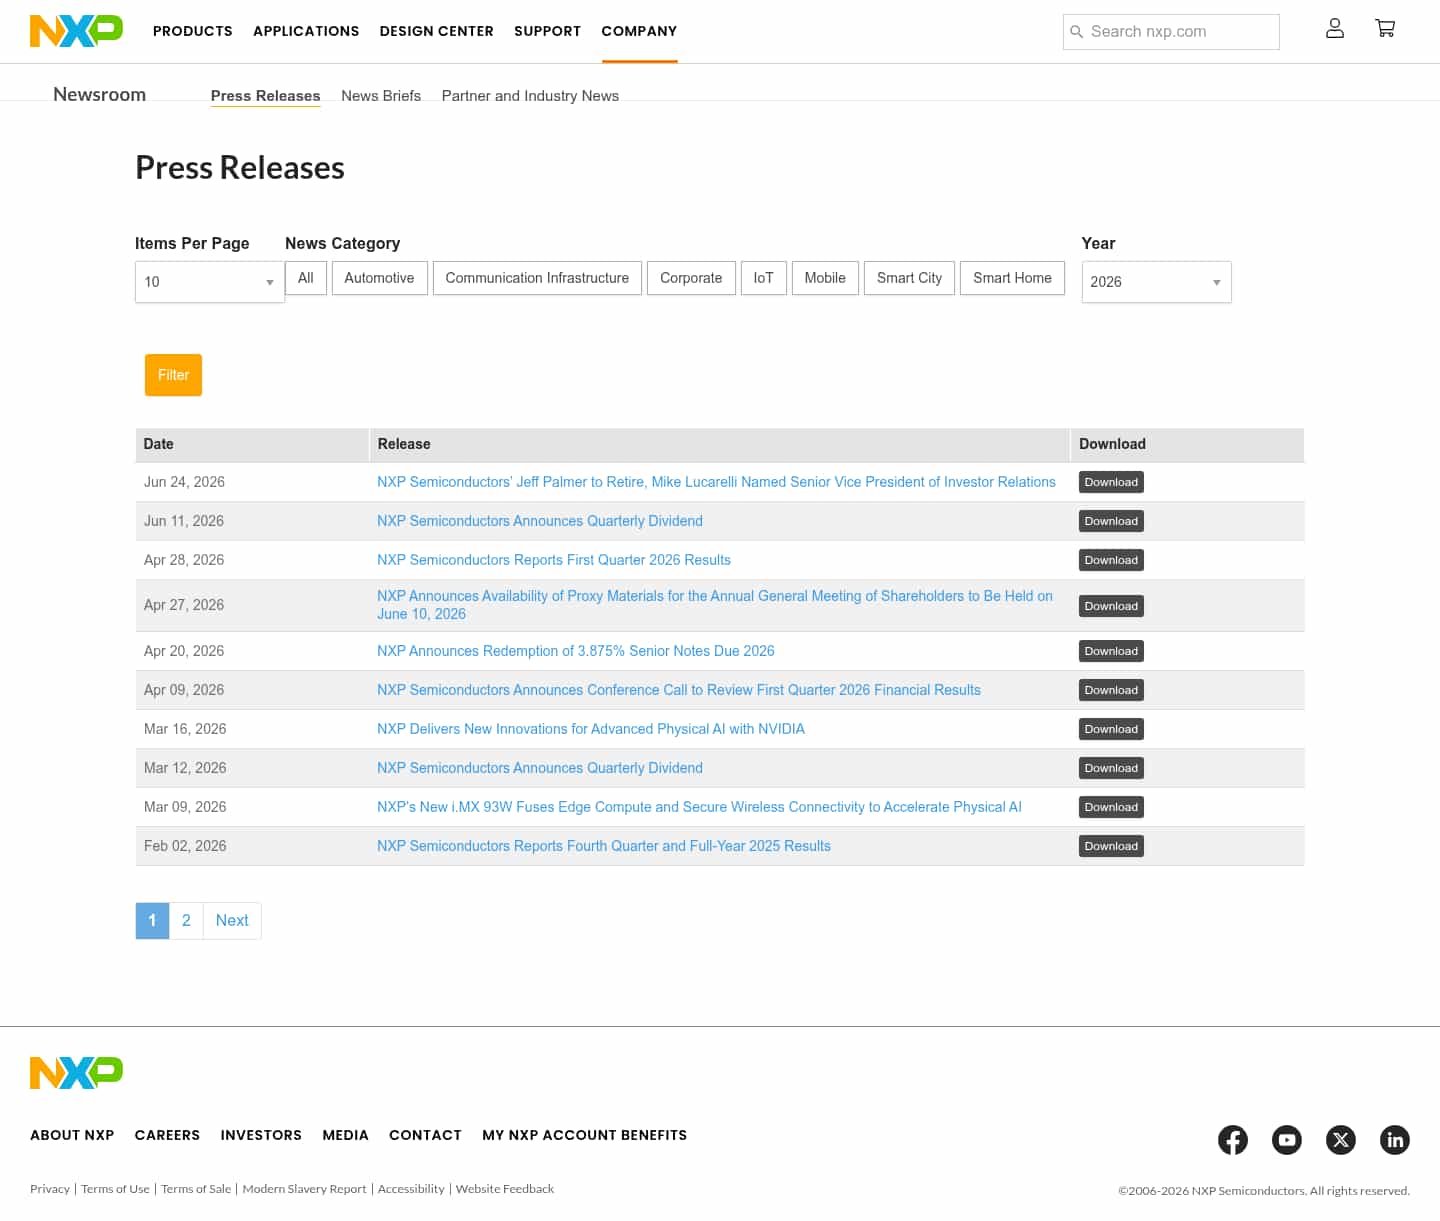Viewport: 1440px width, 1221px height.
Task: Open the Senior Notes Due 2026 article
Action: (576, 651)
